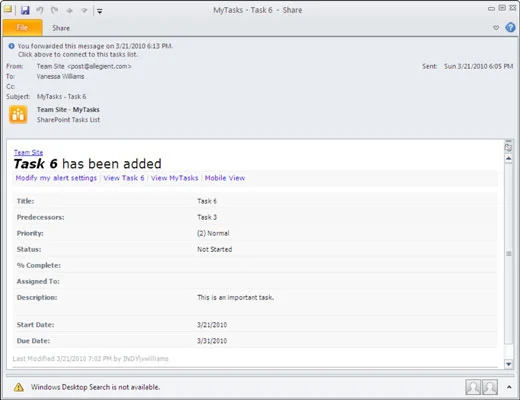Screen dimensions: 520x400
Task: Minimize the ribbon with the caret
Action: 496,28
